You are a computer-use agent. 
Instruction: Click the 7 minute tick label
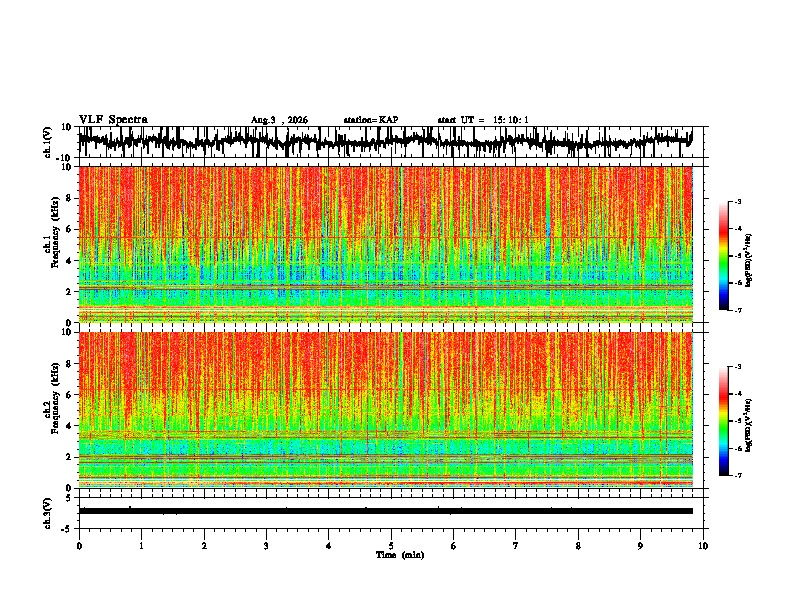click(516, 546)
